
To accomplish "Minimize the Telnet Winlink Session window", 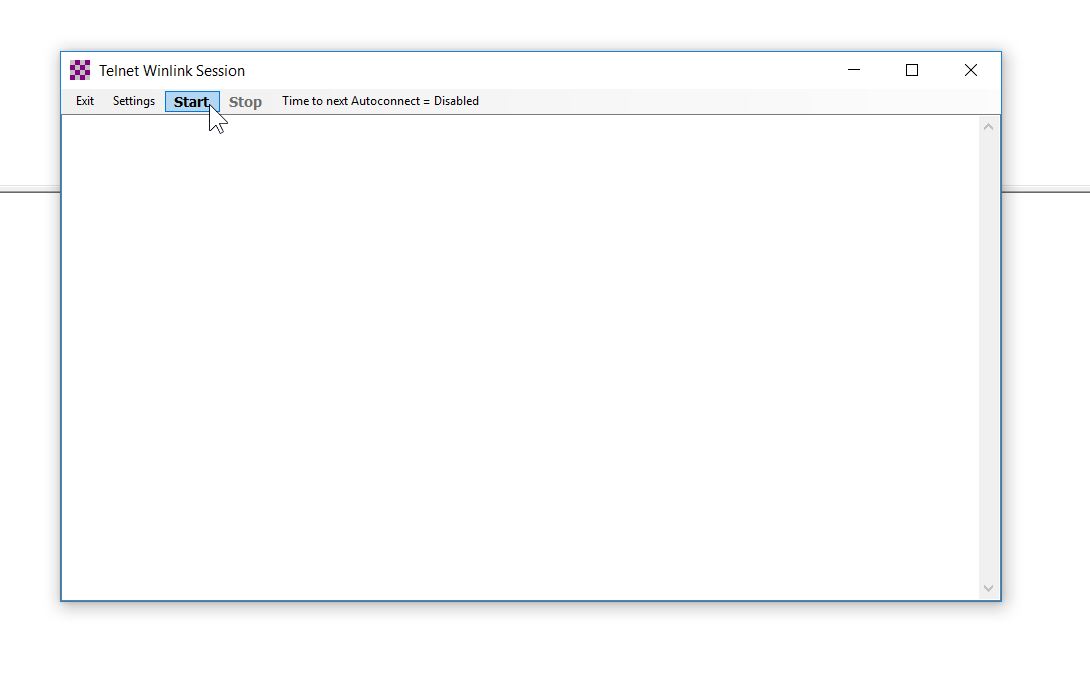I will coord(854,70).
